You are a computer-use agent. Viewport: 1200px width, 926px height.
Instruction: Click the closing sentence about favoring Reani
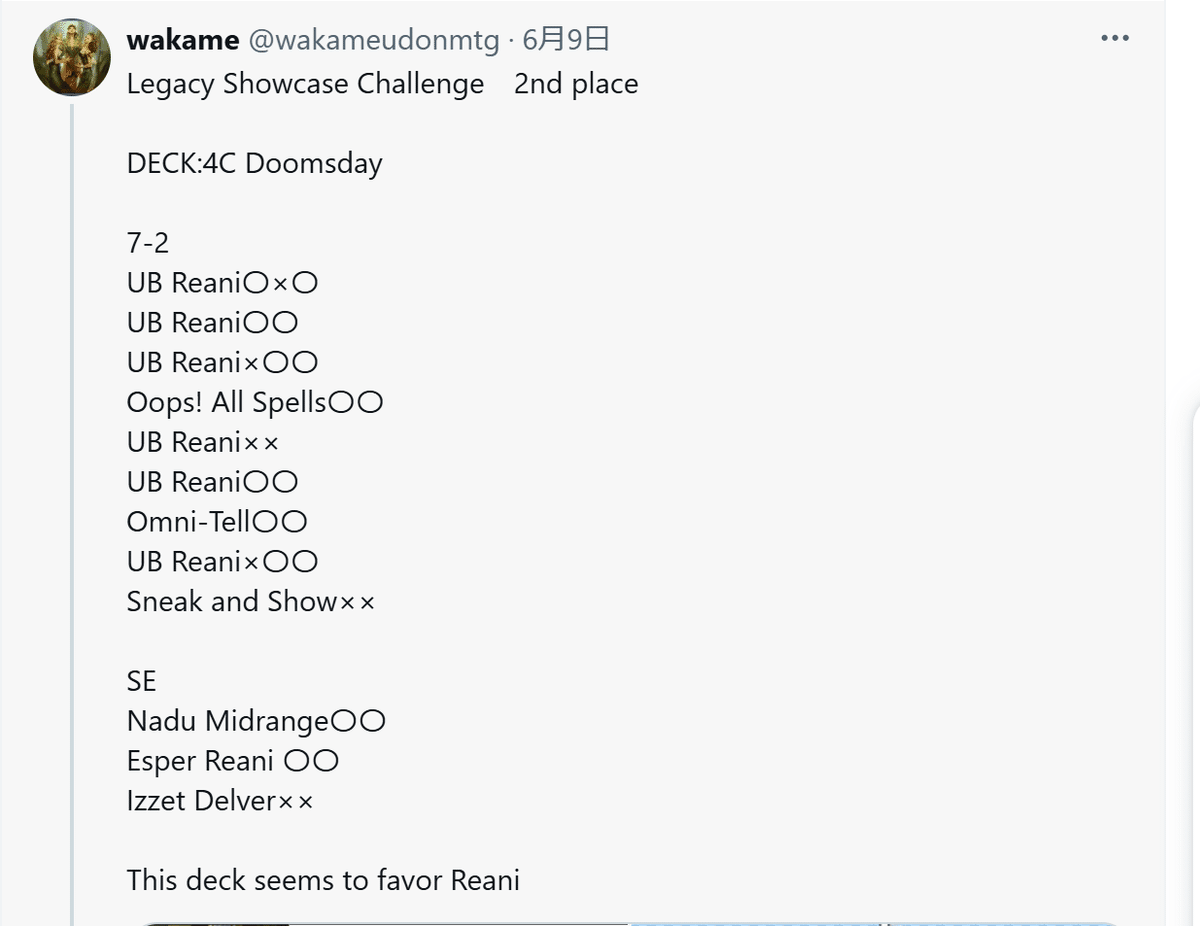tap(323, 880)
